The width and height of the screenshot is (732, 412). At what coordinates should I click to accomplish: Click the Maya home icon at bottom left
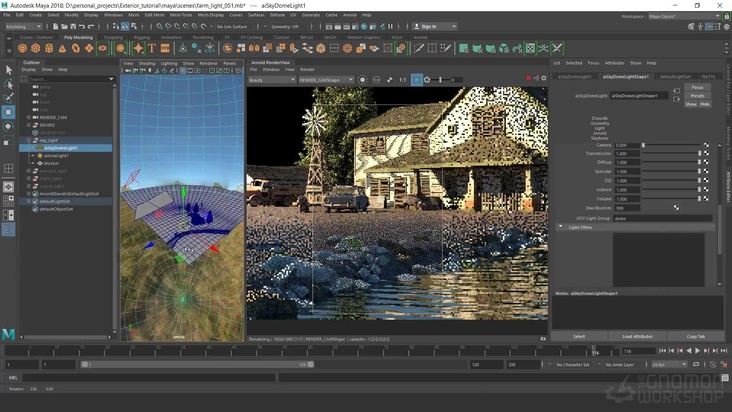click(x=8, y=334)
